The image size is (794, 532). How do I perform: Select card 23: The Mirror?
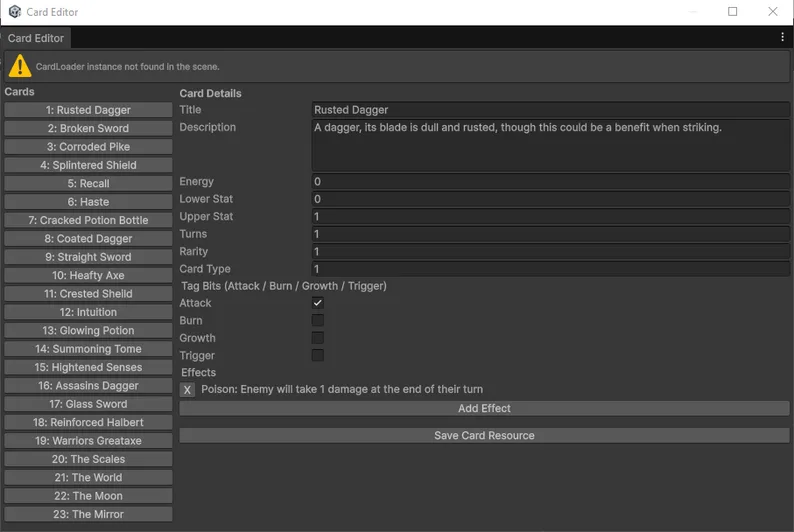pyautogui.click(x=88, y=515)
